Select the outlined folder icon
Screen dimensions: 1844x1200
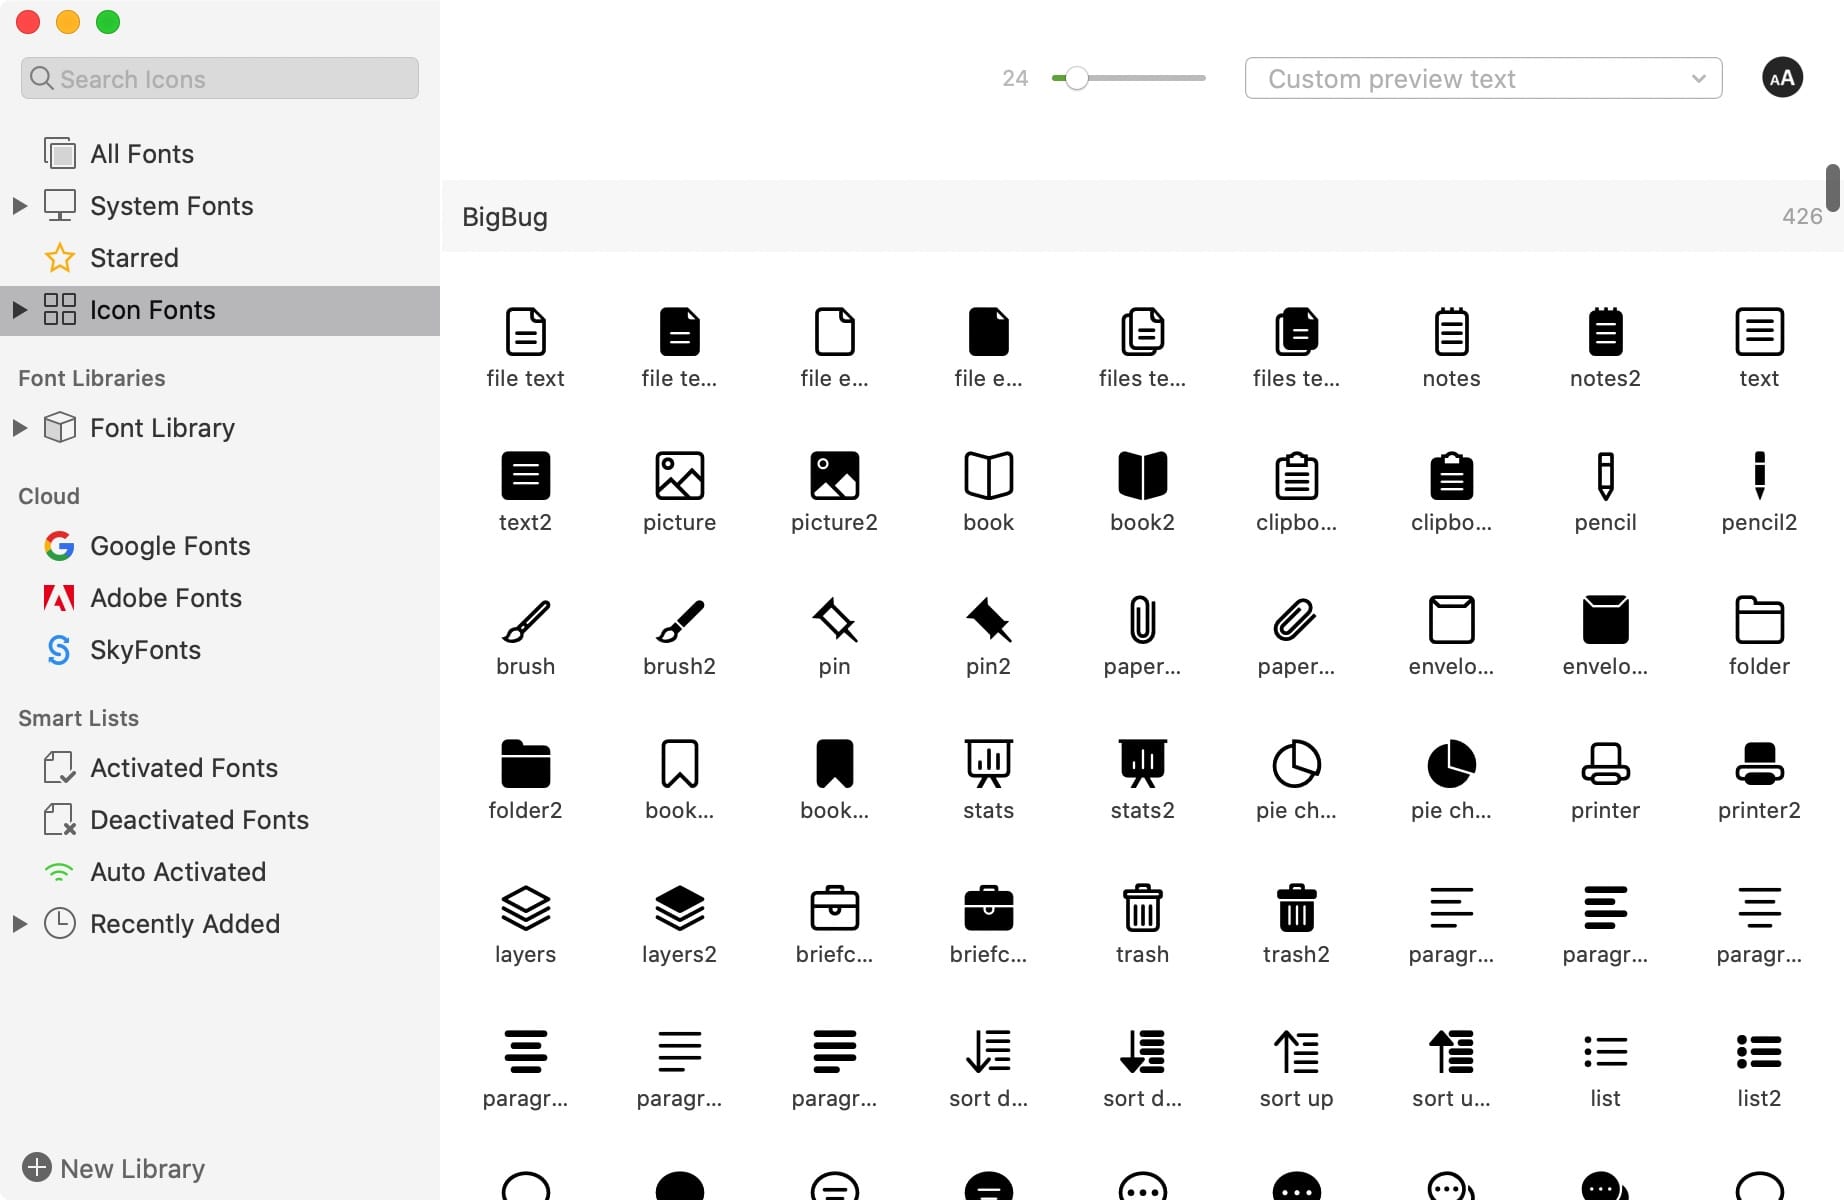coord(1759,620)
